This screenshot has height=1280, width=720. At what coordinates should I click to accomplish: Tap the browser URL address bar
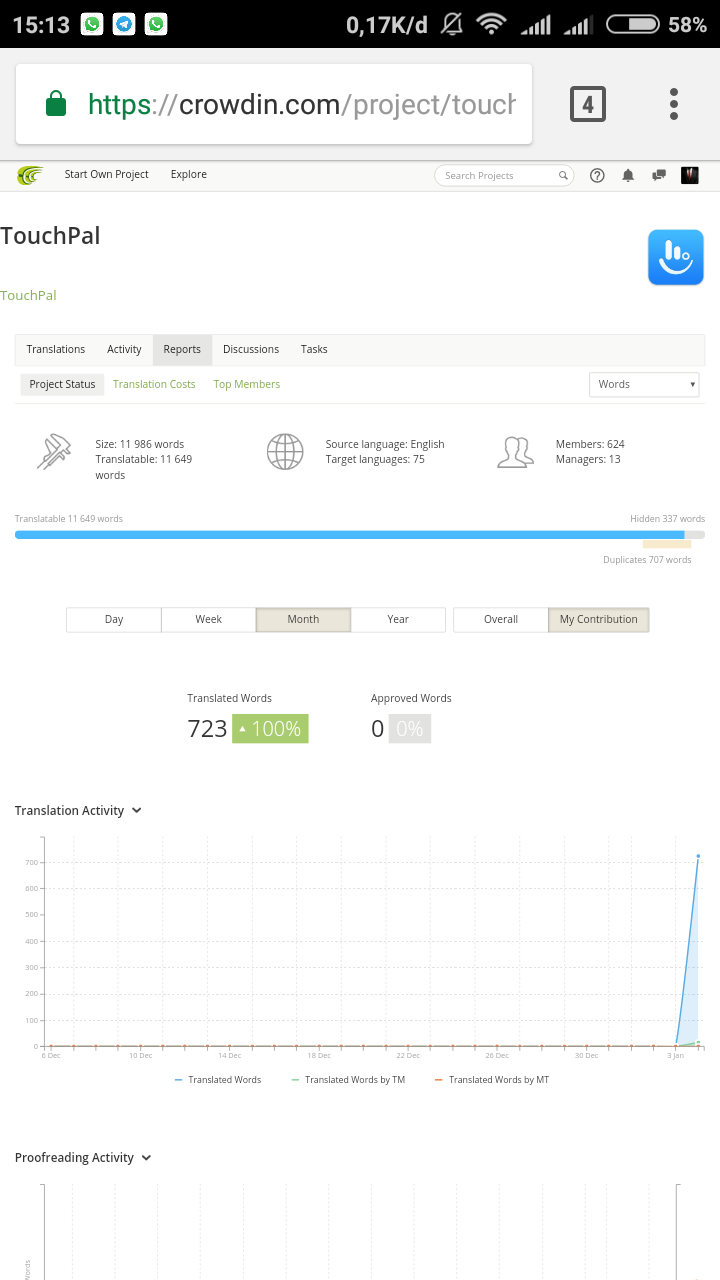[x=274, y=104]
